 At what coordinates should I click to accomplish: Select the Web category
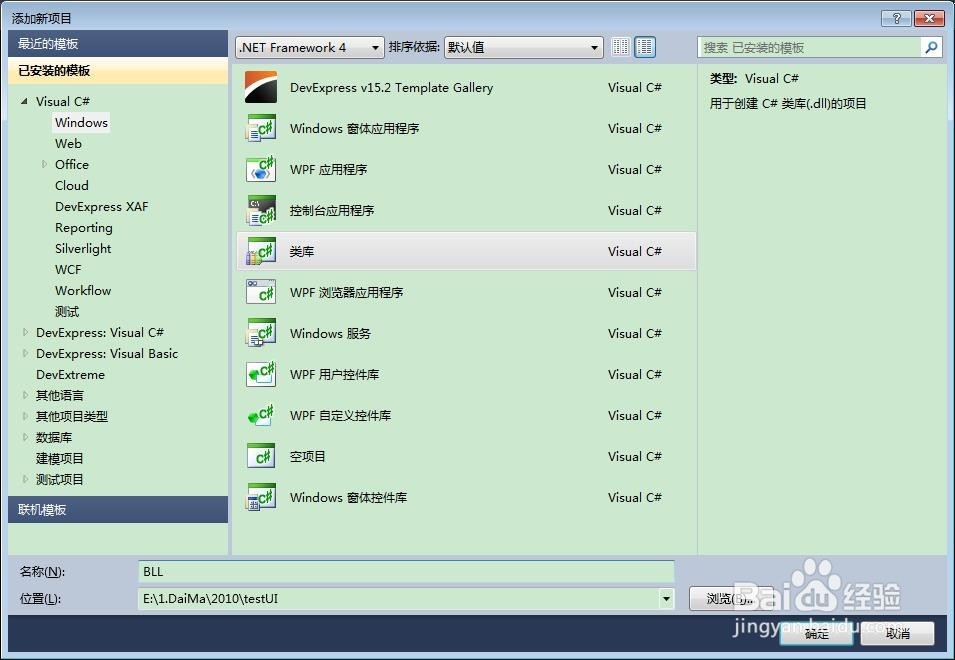click(68, 144)
